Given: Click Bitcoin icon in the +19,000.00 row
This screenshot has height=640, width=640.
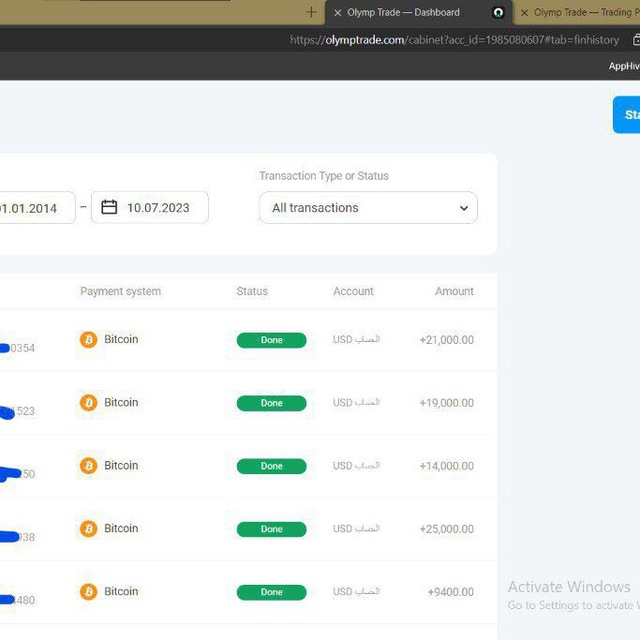Looking at the screenshot, I should [x=89, y=403].
